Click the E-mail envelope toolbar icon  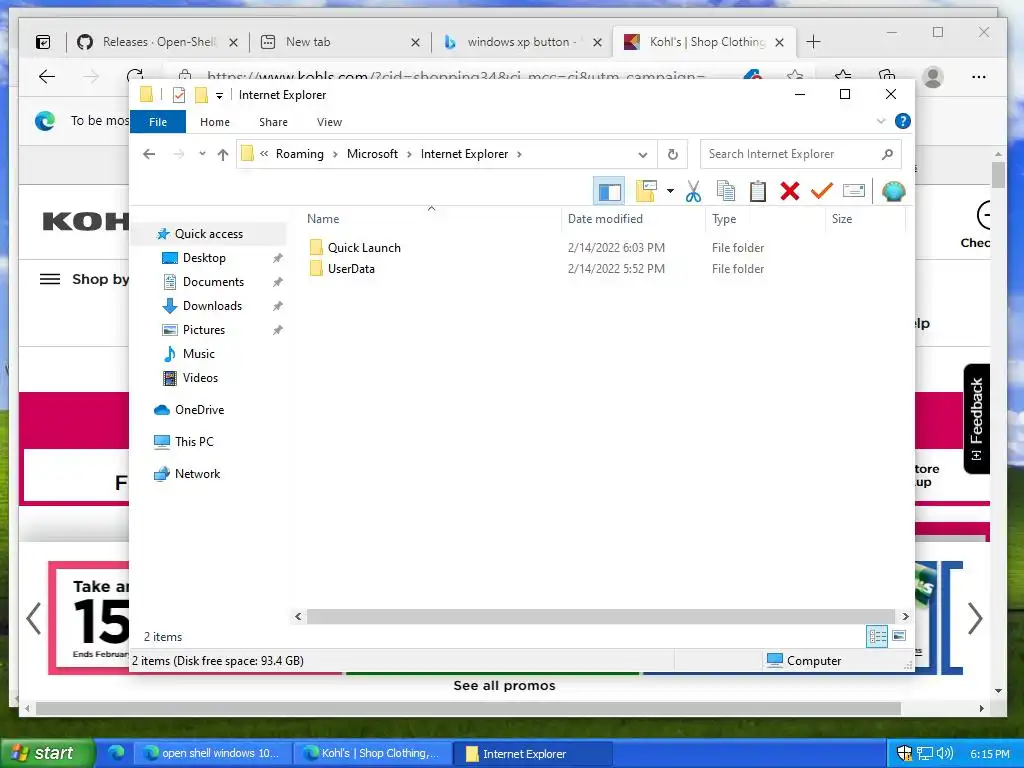(854, 191)
